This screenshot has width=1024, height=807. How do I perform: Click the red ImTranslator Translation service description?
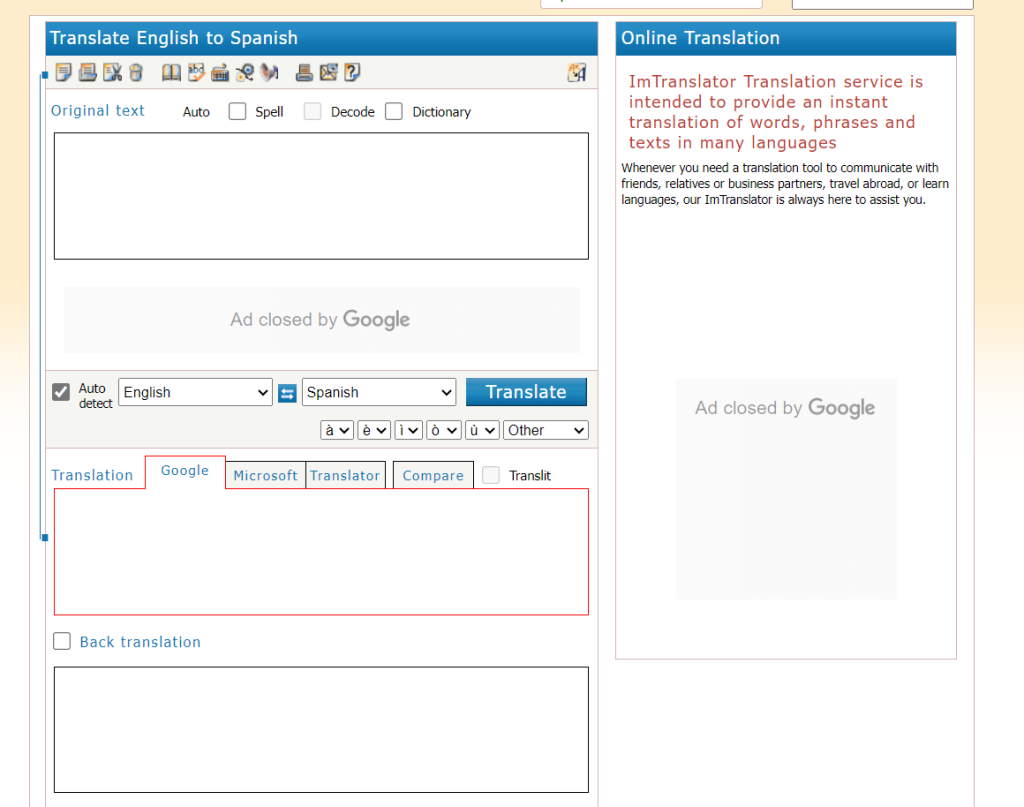[776, 112]
